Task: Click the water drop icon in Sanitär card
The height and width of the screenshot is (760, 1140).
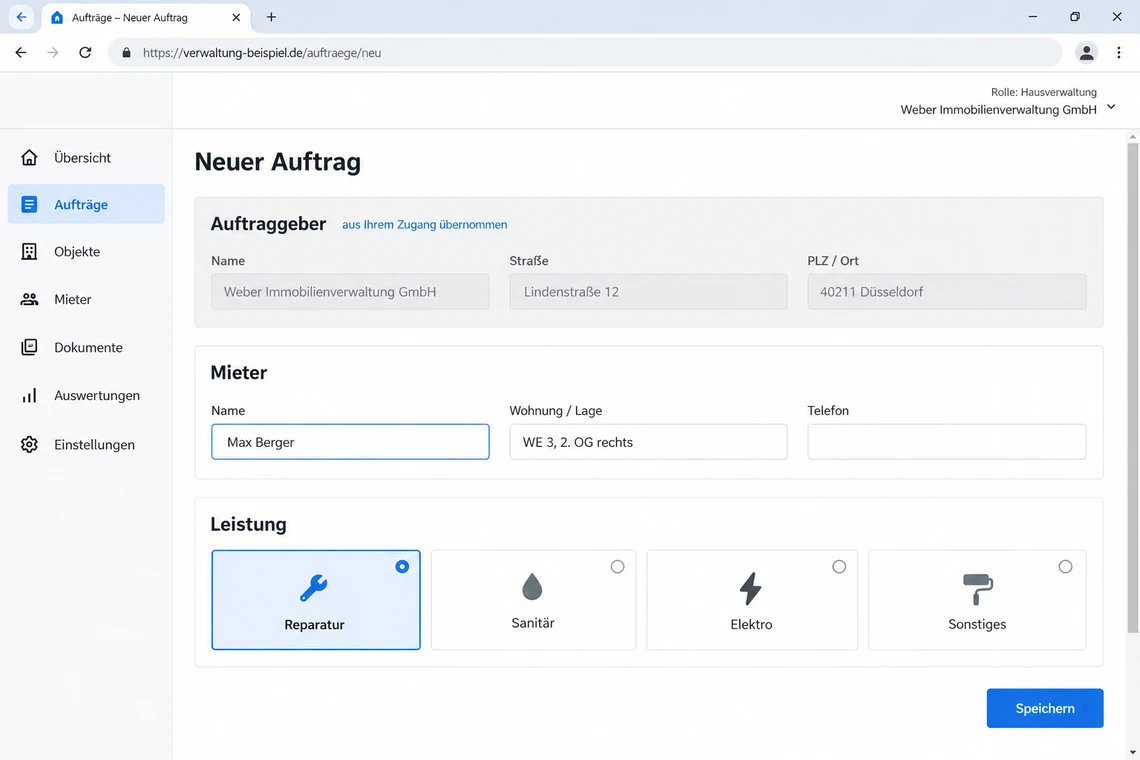Action: pyautogui.click(x=532, y=586)
